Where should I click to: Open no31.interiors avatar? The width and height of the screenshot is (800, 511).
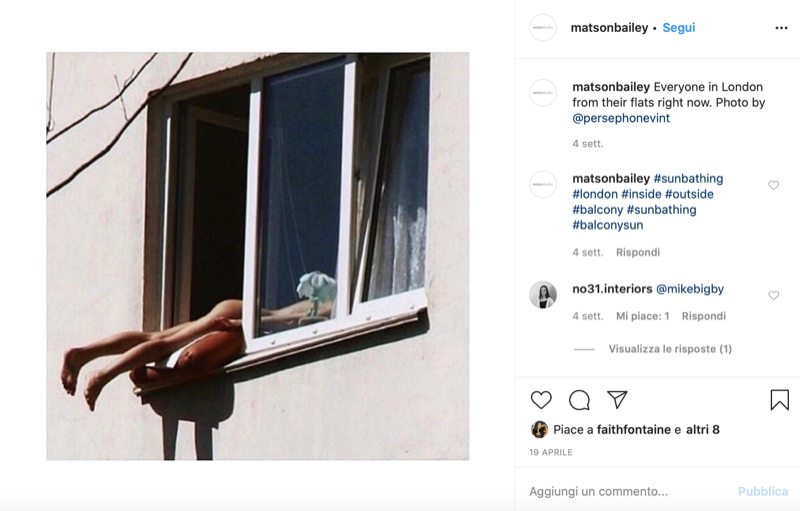tap(543, 295)
